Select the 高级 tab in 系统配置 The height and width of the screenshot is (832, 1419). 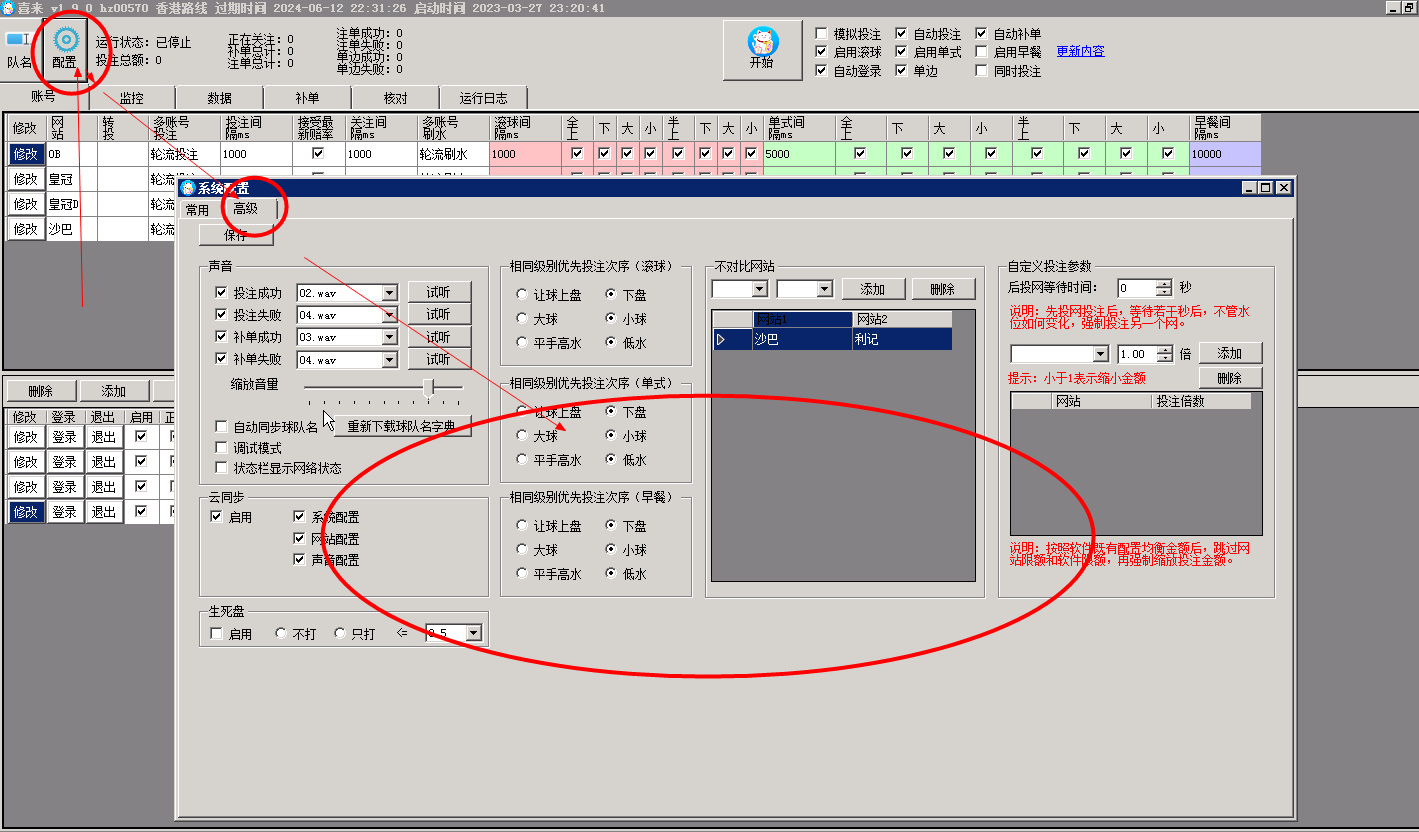246,209
